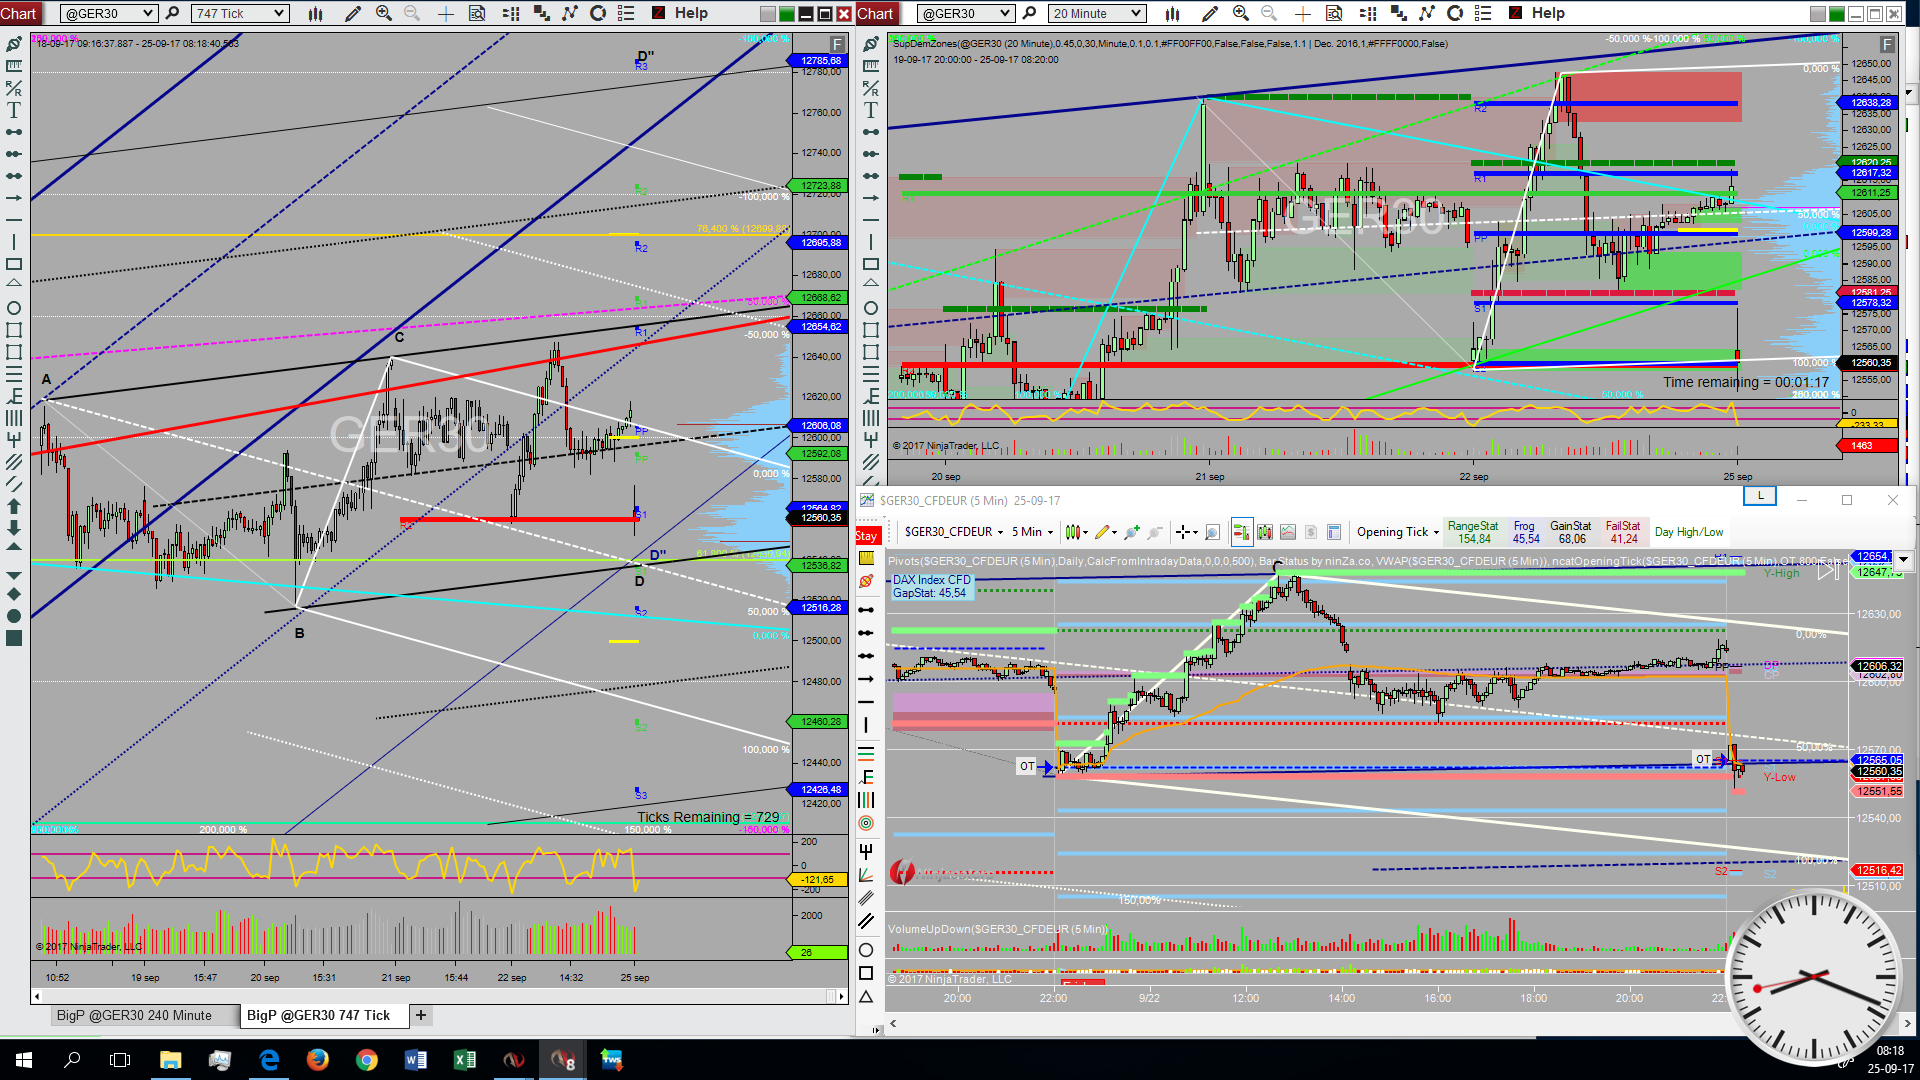Open Windows Start menu

click(x=24, y=1060)
